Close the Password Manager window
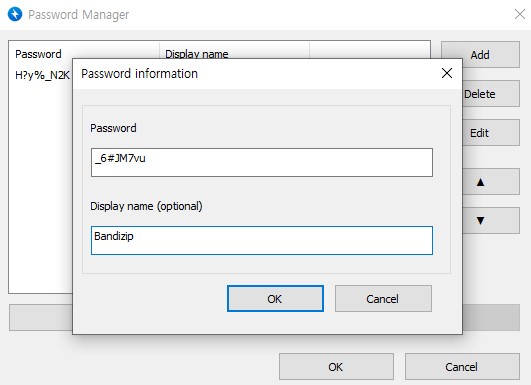531x385 pixels. tap(519, 14)
